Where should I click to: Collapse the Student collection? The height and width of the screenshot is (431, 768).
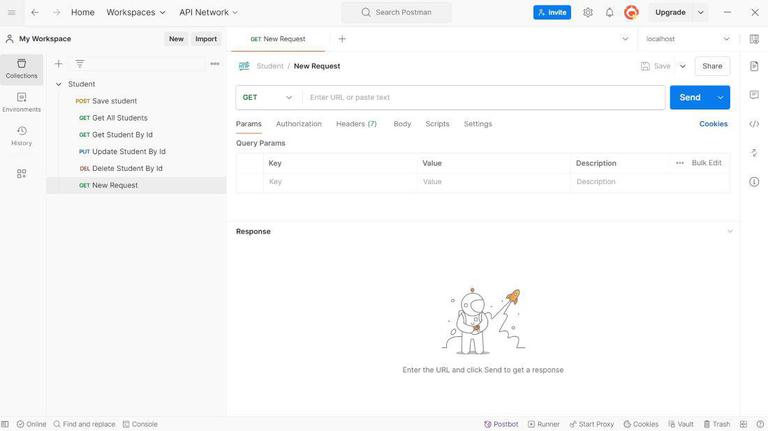59,84
